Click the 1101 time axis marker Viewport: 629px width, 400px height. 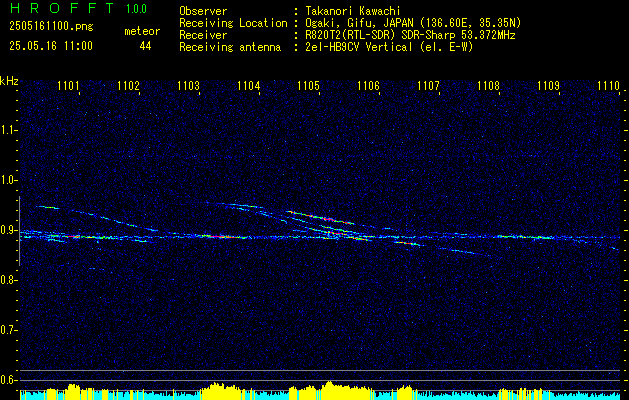tap(68, 85)
